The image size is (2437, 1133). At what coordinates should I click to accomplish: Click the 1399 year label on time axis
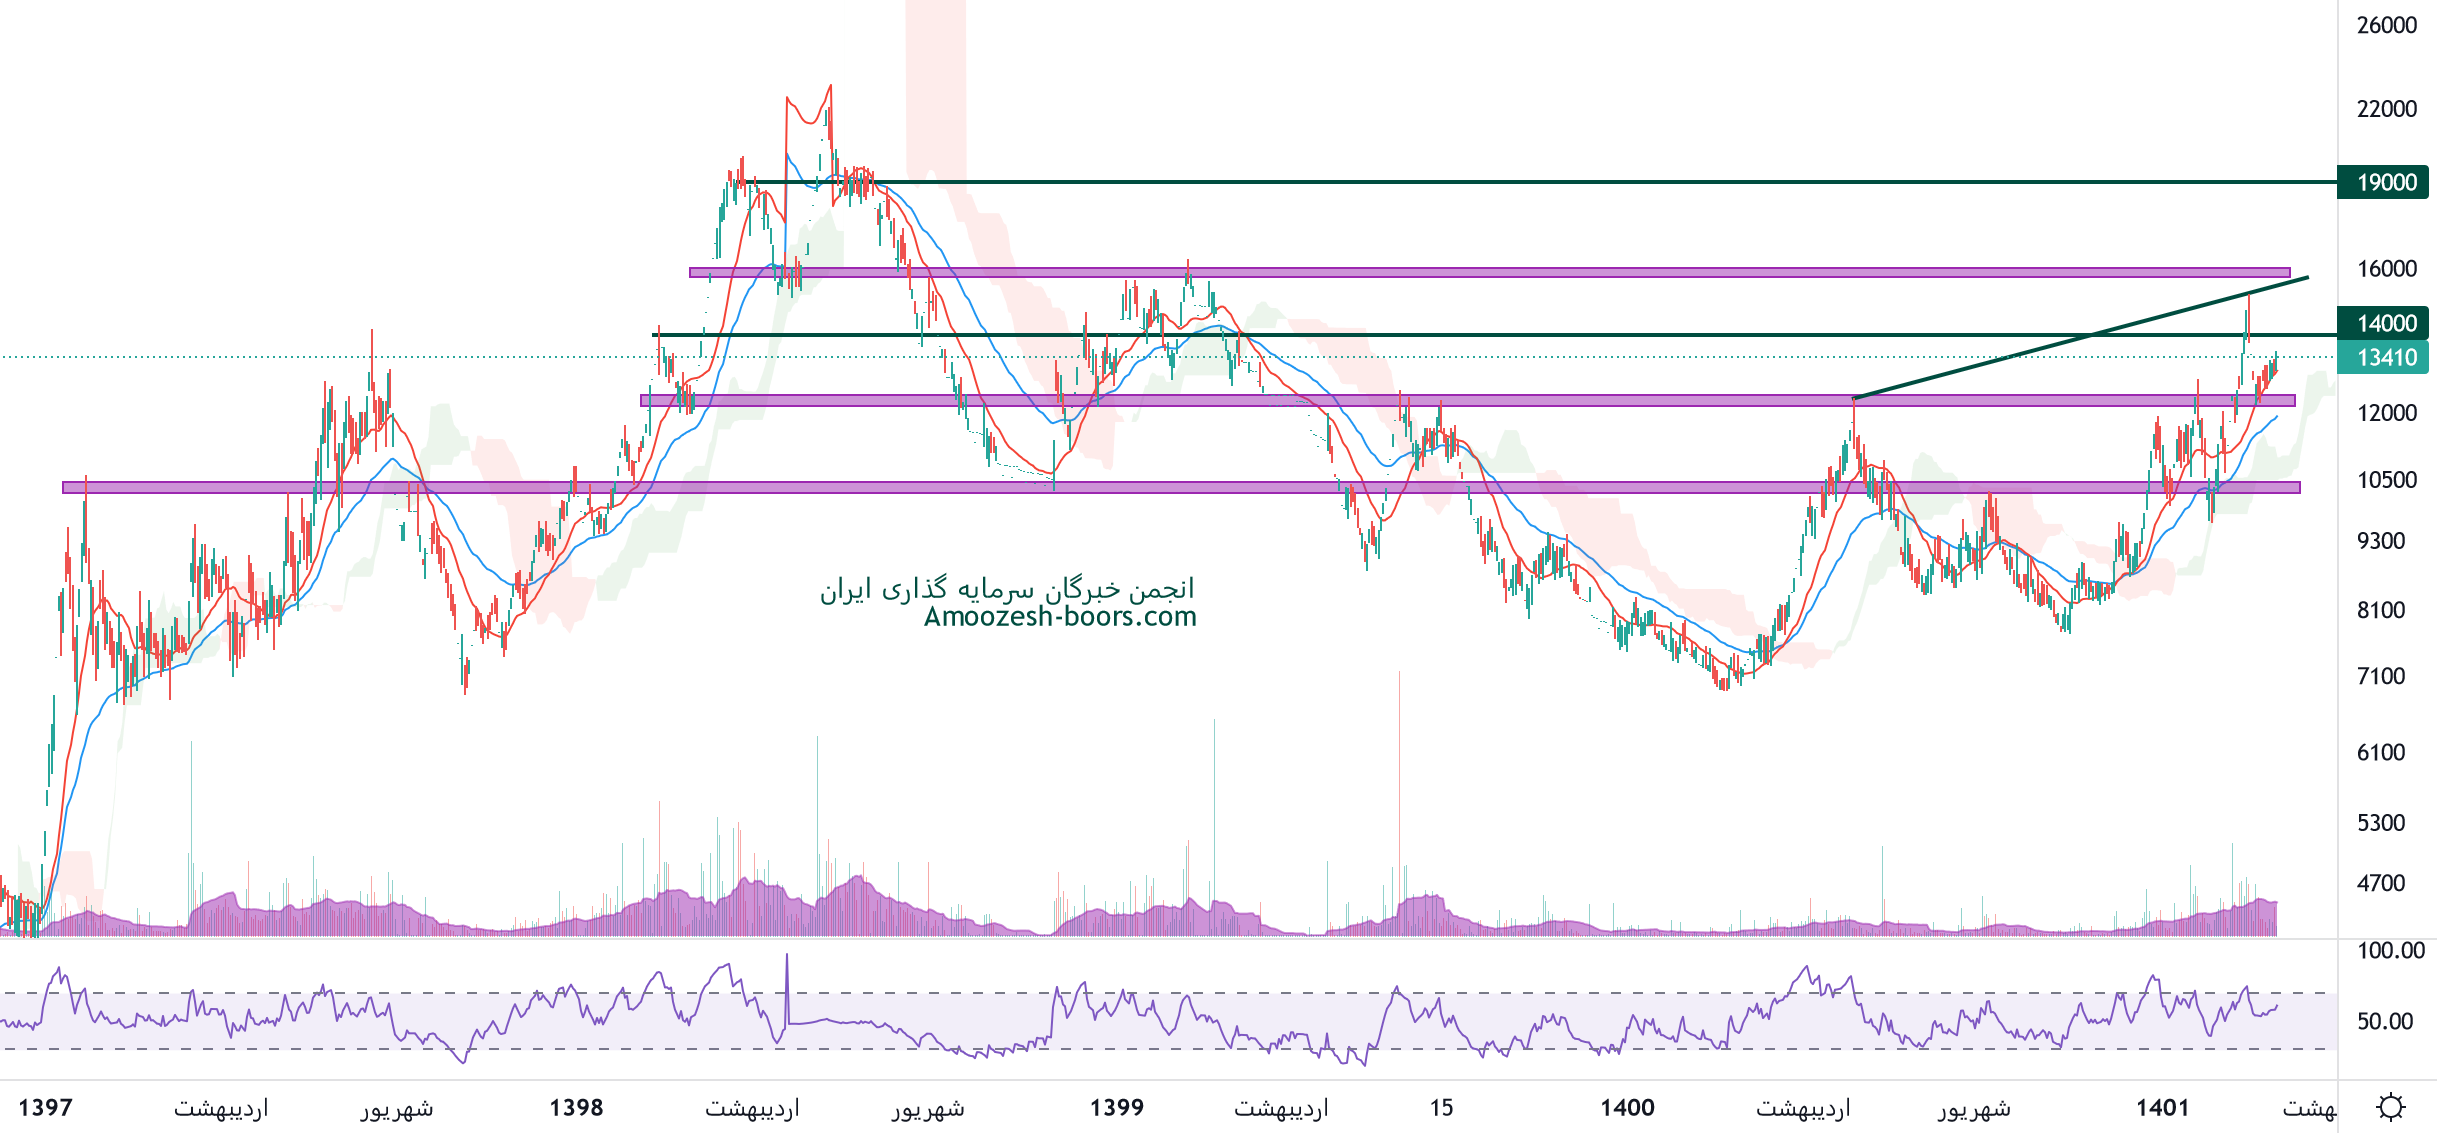1116,1107
